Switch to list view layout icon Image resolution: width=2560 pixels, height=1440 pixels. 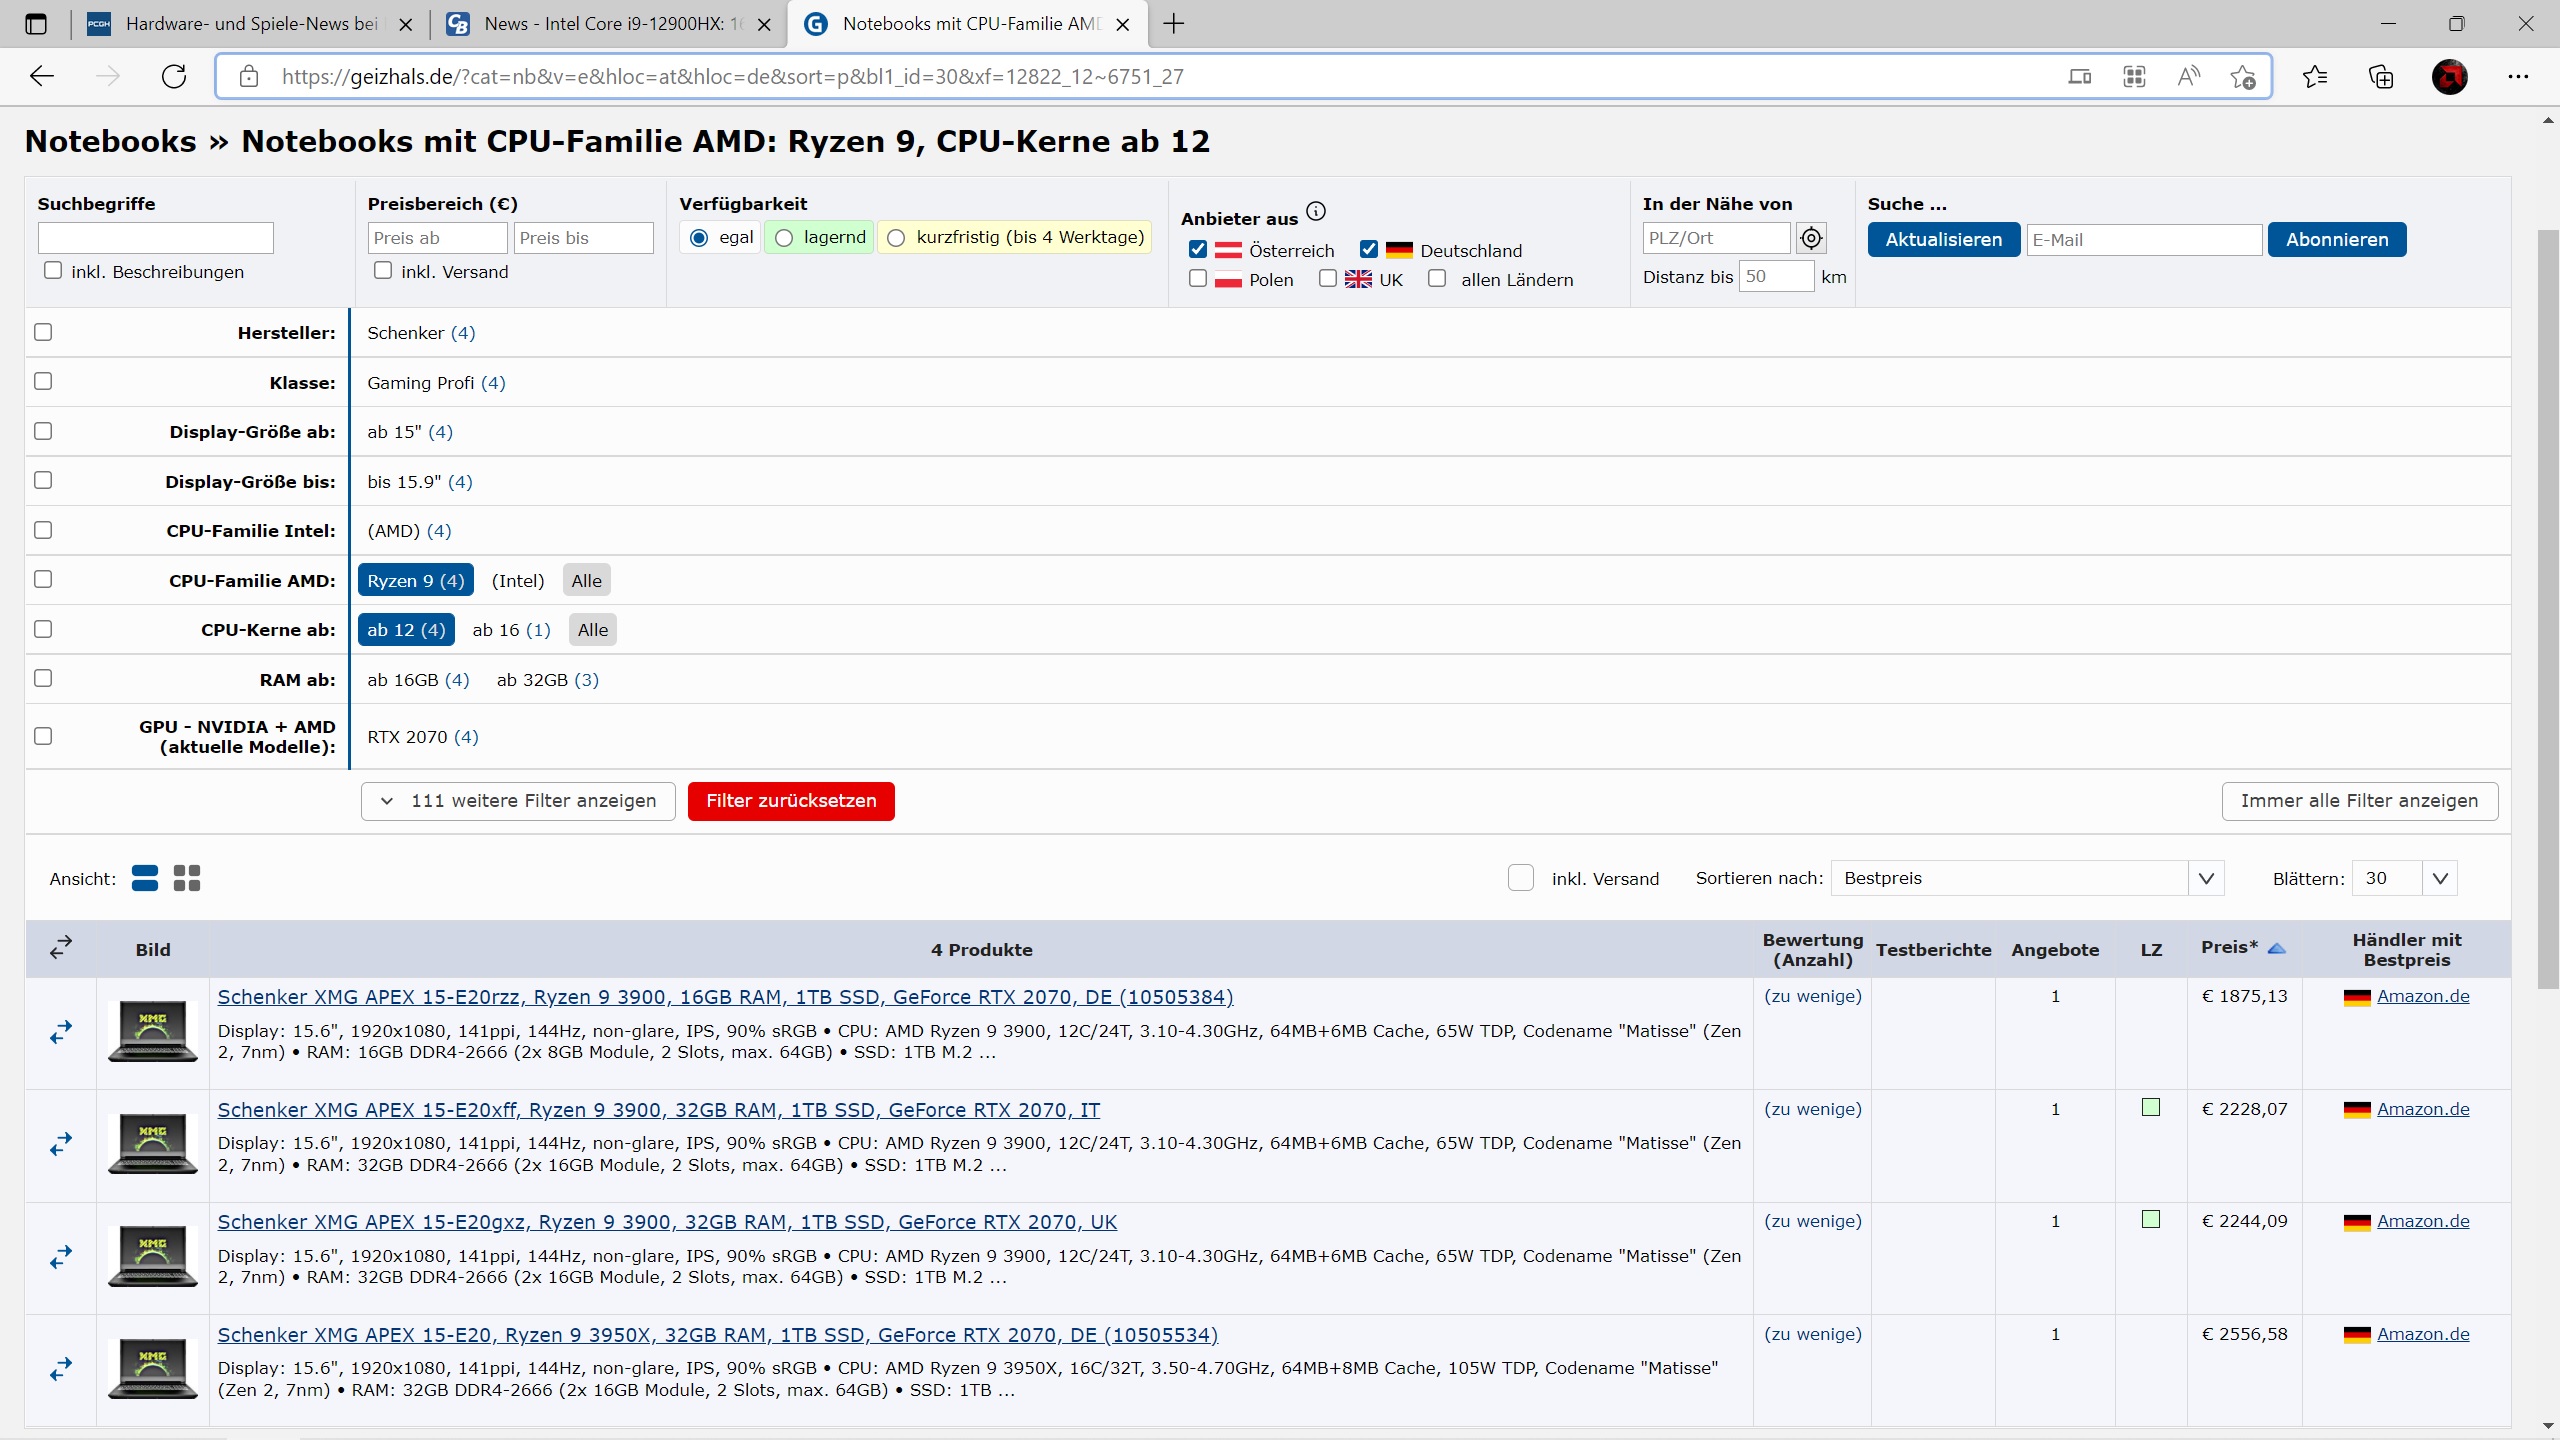tap(145, 878)
